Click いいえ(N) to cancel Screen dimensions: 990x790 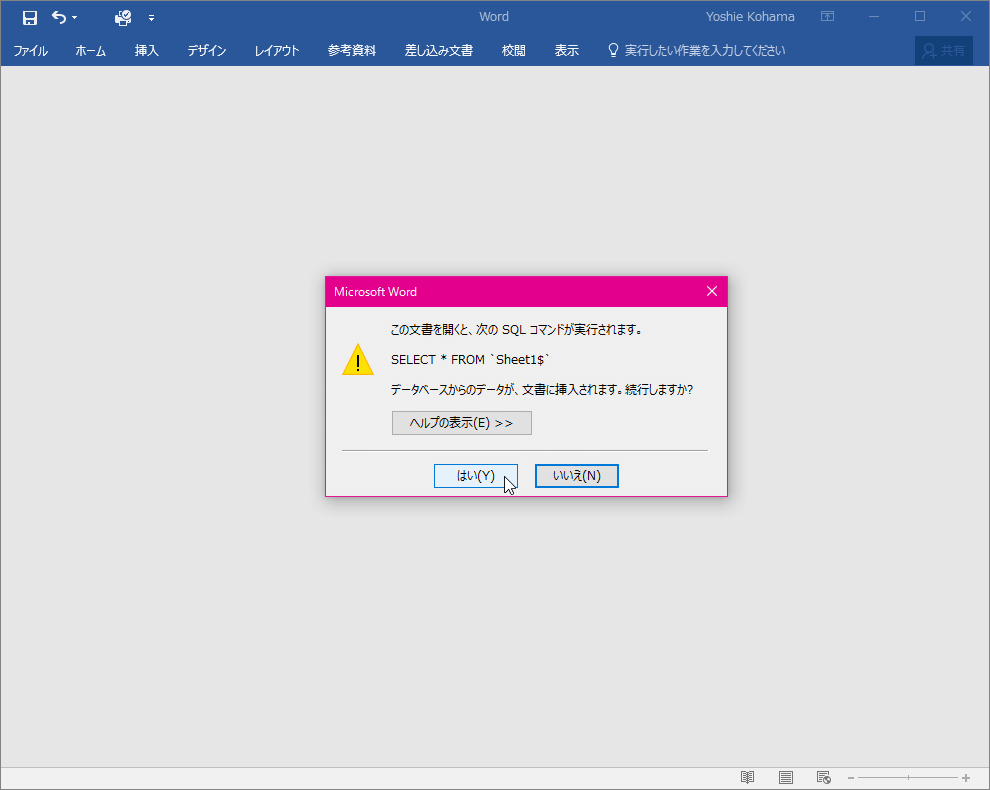click(x=576, y=476)
